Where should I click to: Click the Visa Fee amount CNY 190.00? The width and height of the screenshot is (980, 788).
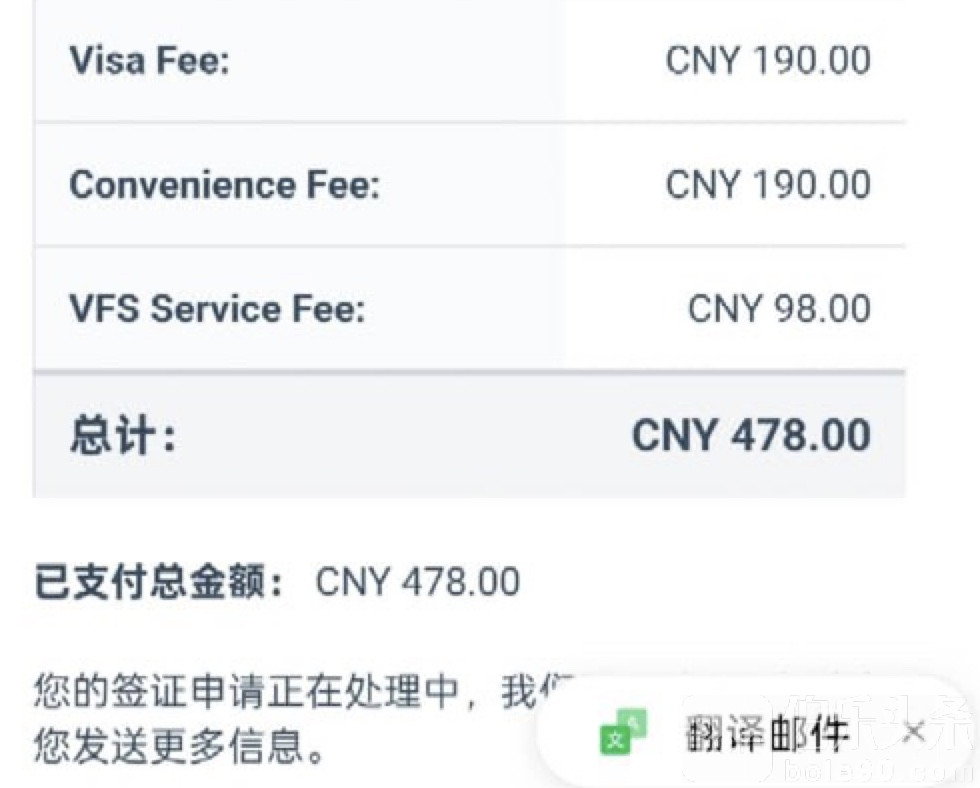pos(768,61)
